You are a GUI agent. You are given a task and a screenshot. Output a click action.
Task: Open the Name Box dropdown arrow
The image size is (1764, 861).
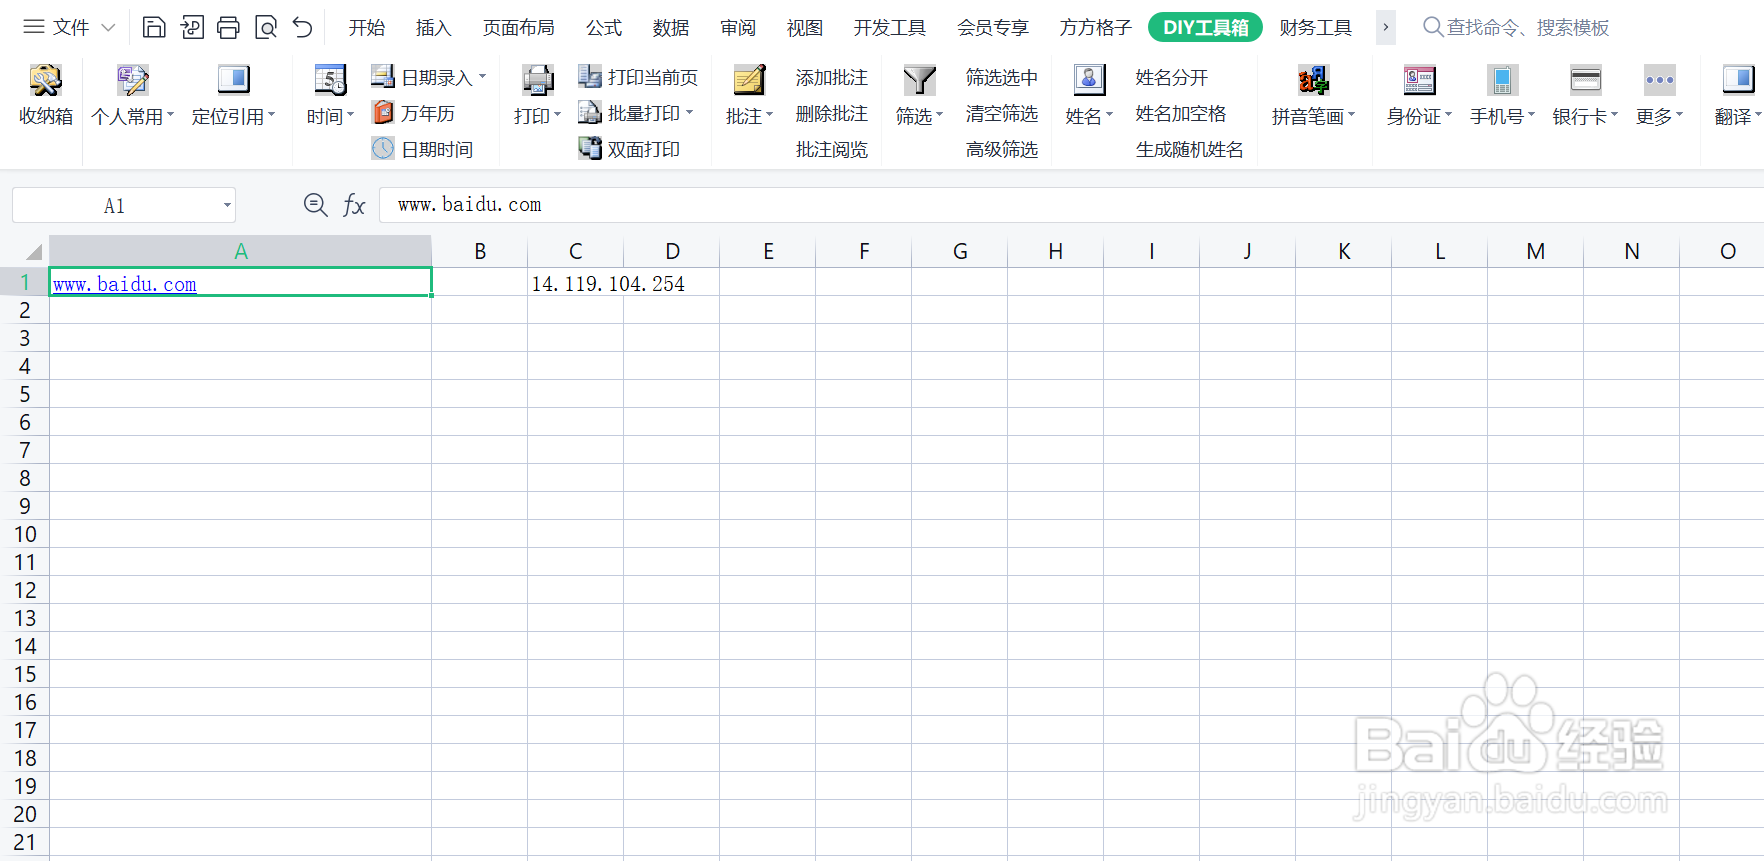point(227,206)
